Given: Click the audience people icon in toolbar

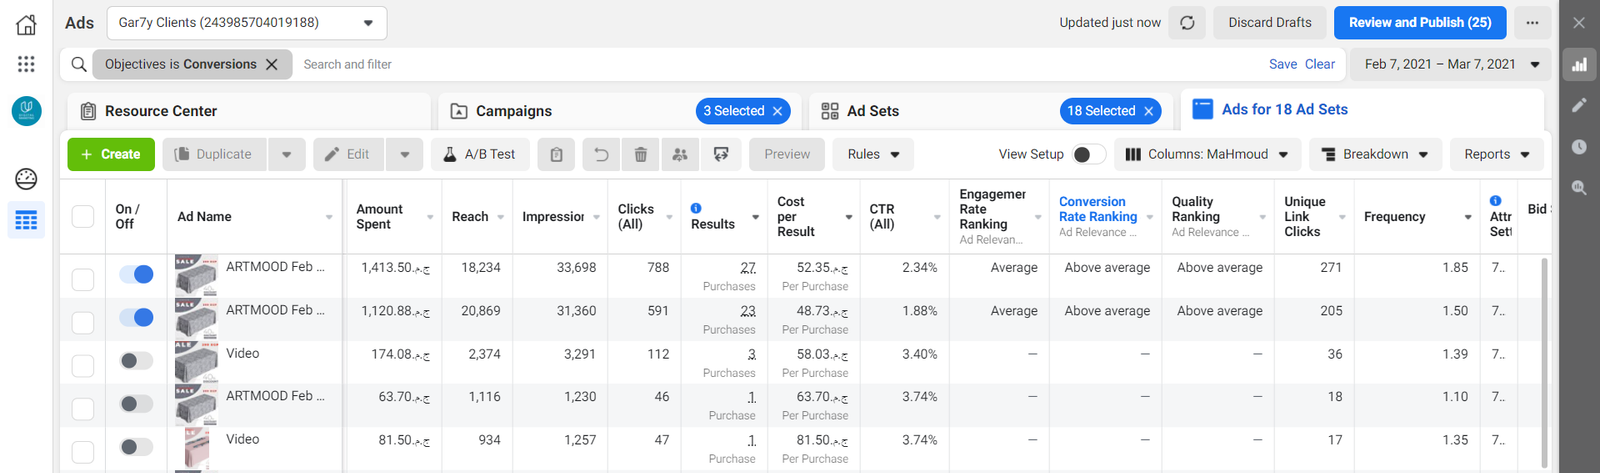Looking at the screenshot, I should (680, 154).
